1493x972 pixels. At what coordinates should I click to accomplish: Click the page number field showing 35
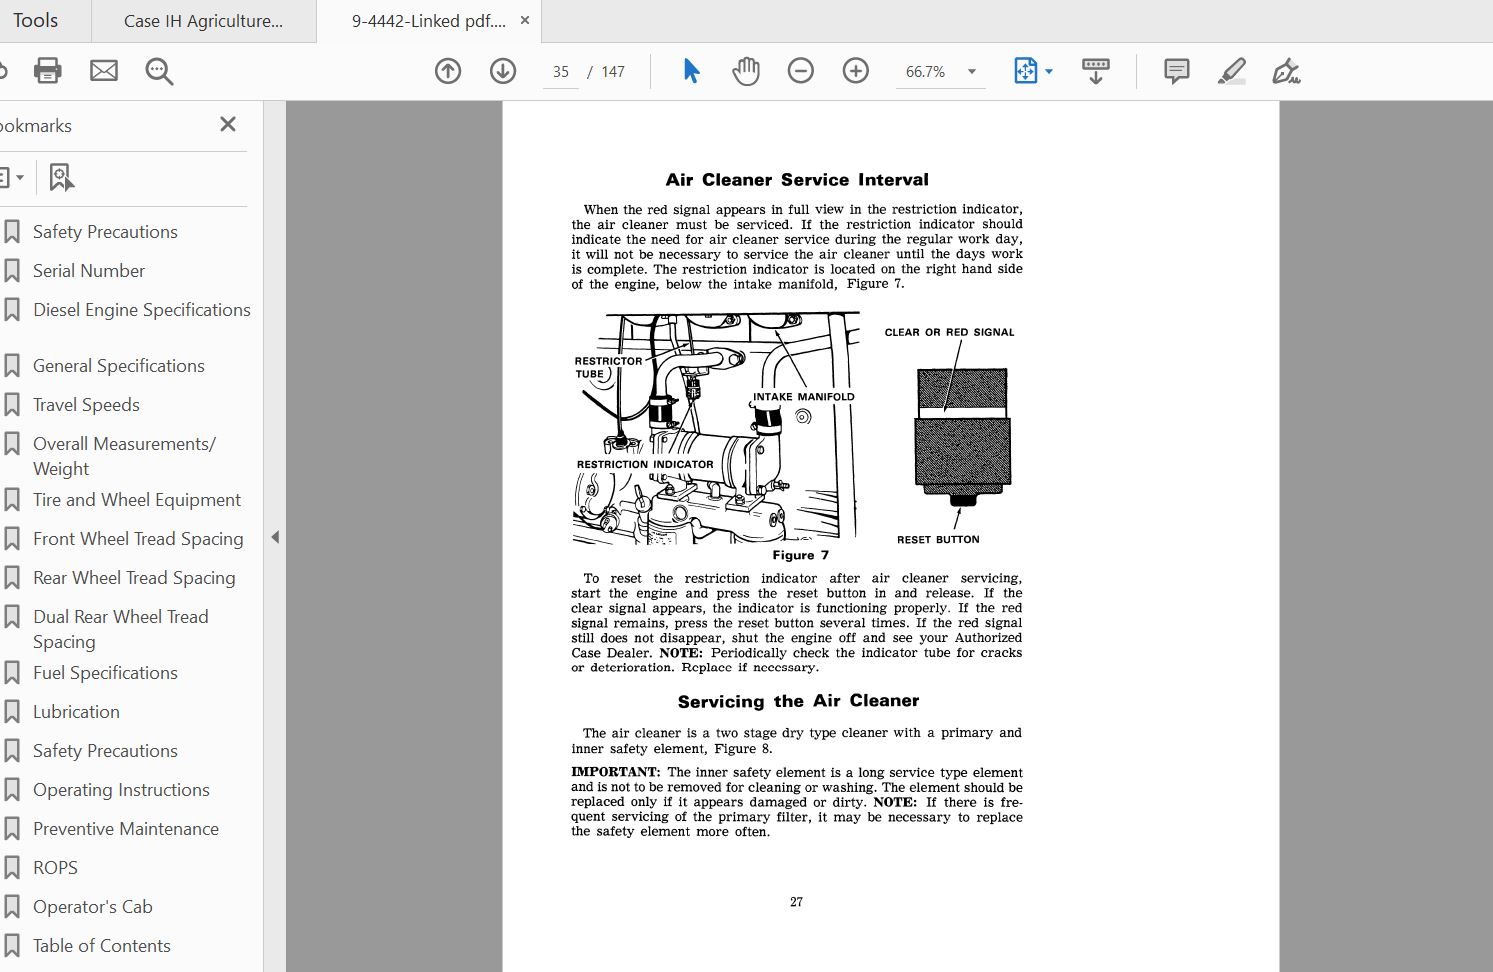point(561,72)
